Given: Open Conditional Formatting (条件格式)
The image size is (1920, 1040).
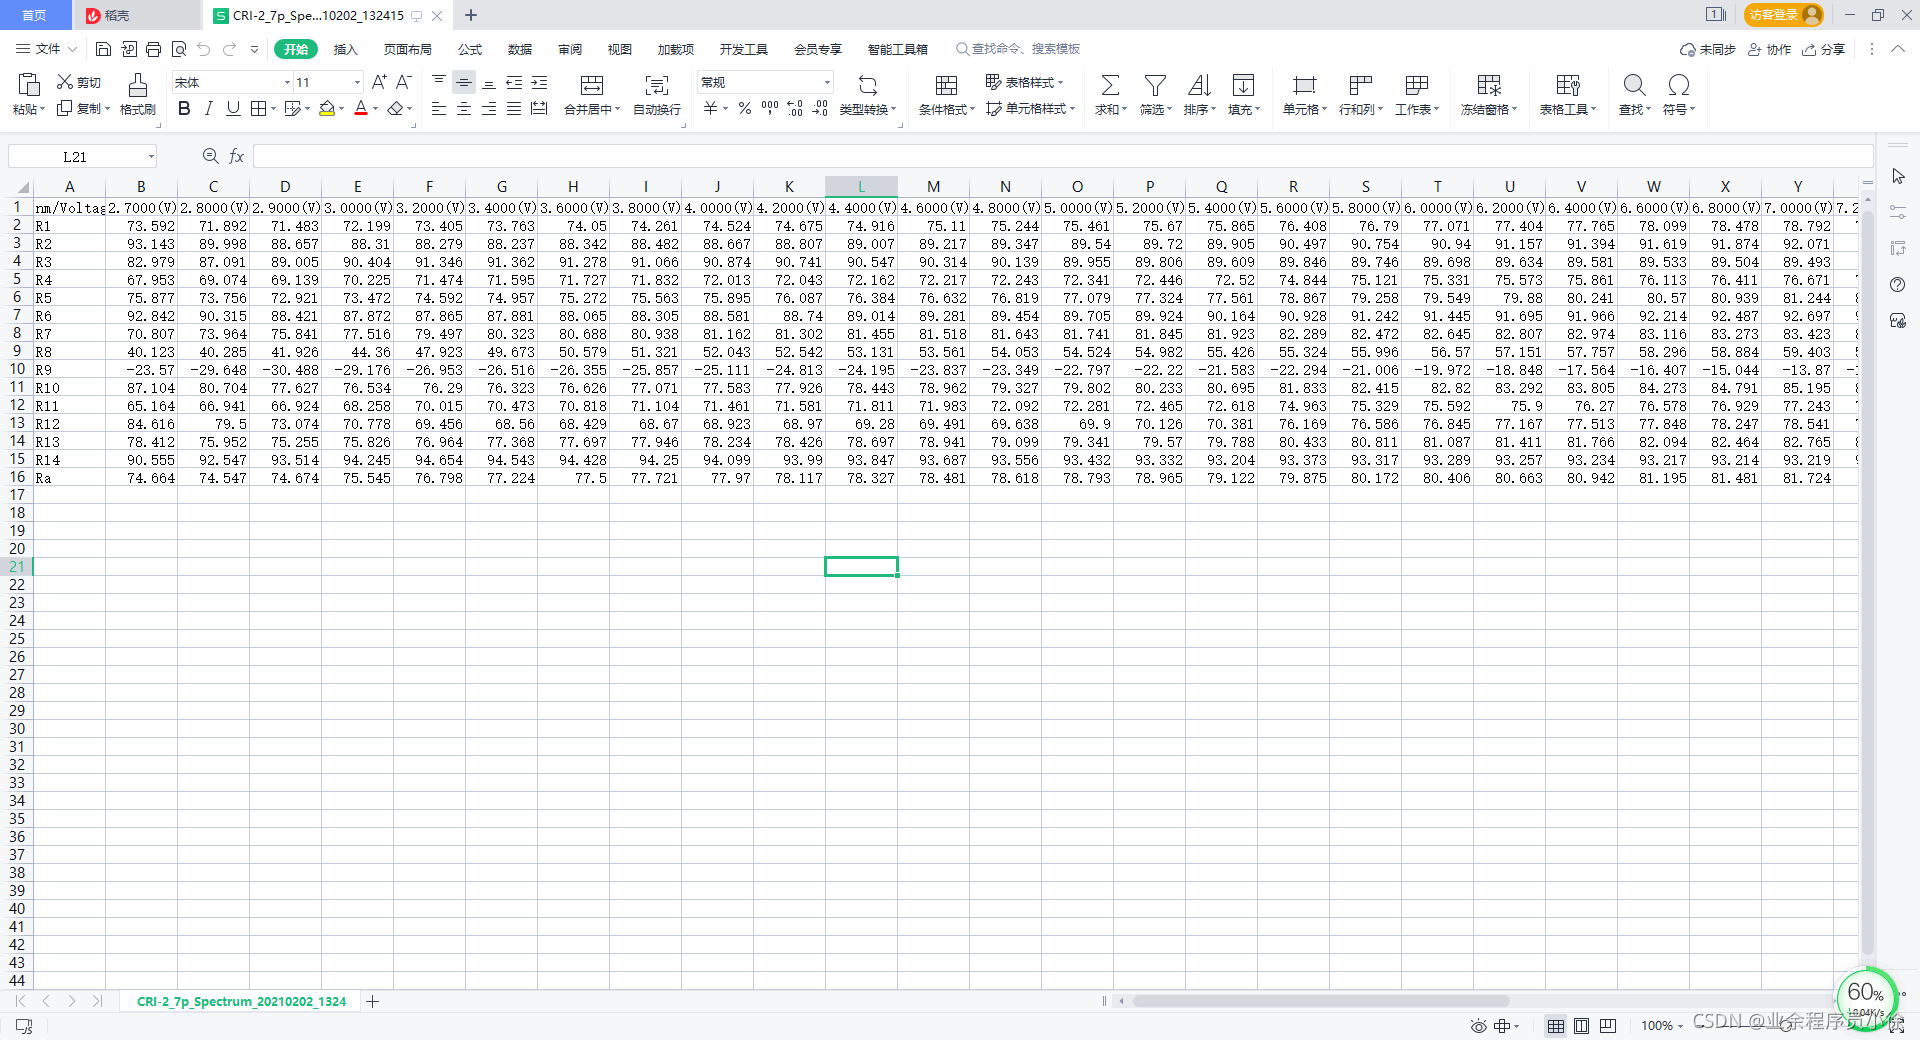Looking at the screenshot, I should pos(946,94).
